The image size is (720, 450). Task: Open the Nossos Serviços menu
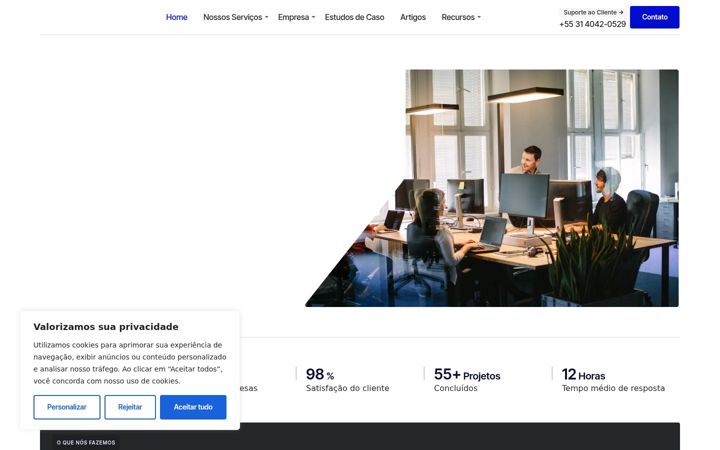point(233,17)
